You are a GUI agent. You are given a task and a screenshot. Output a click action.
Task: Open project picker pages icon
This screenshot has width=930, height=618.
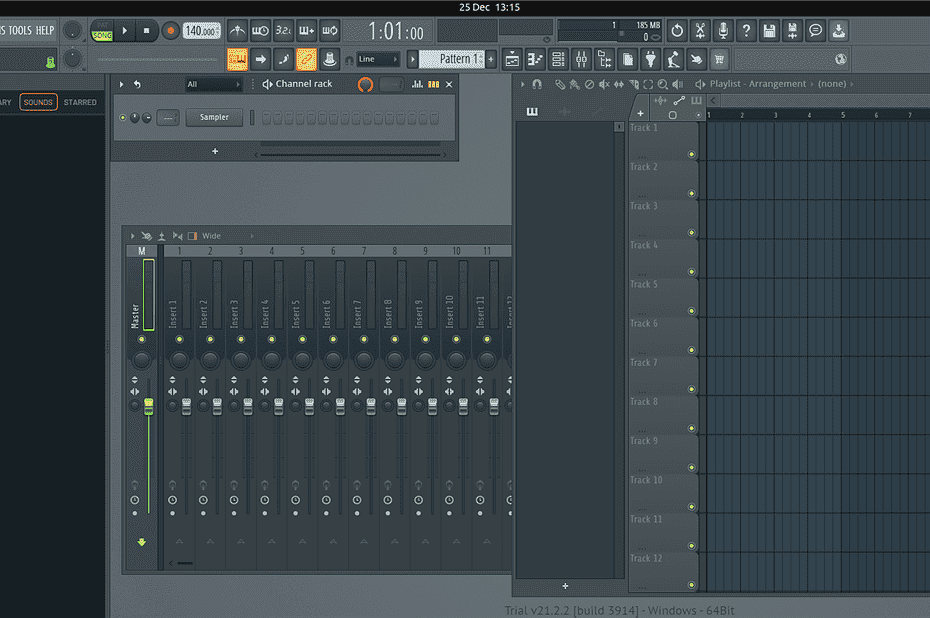[628, 59]
